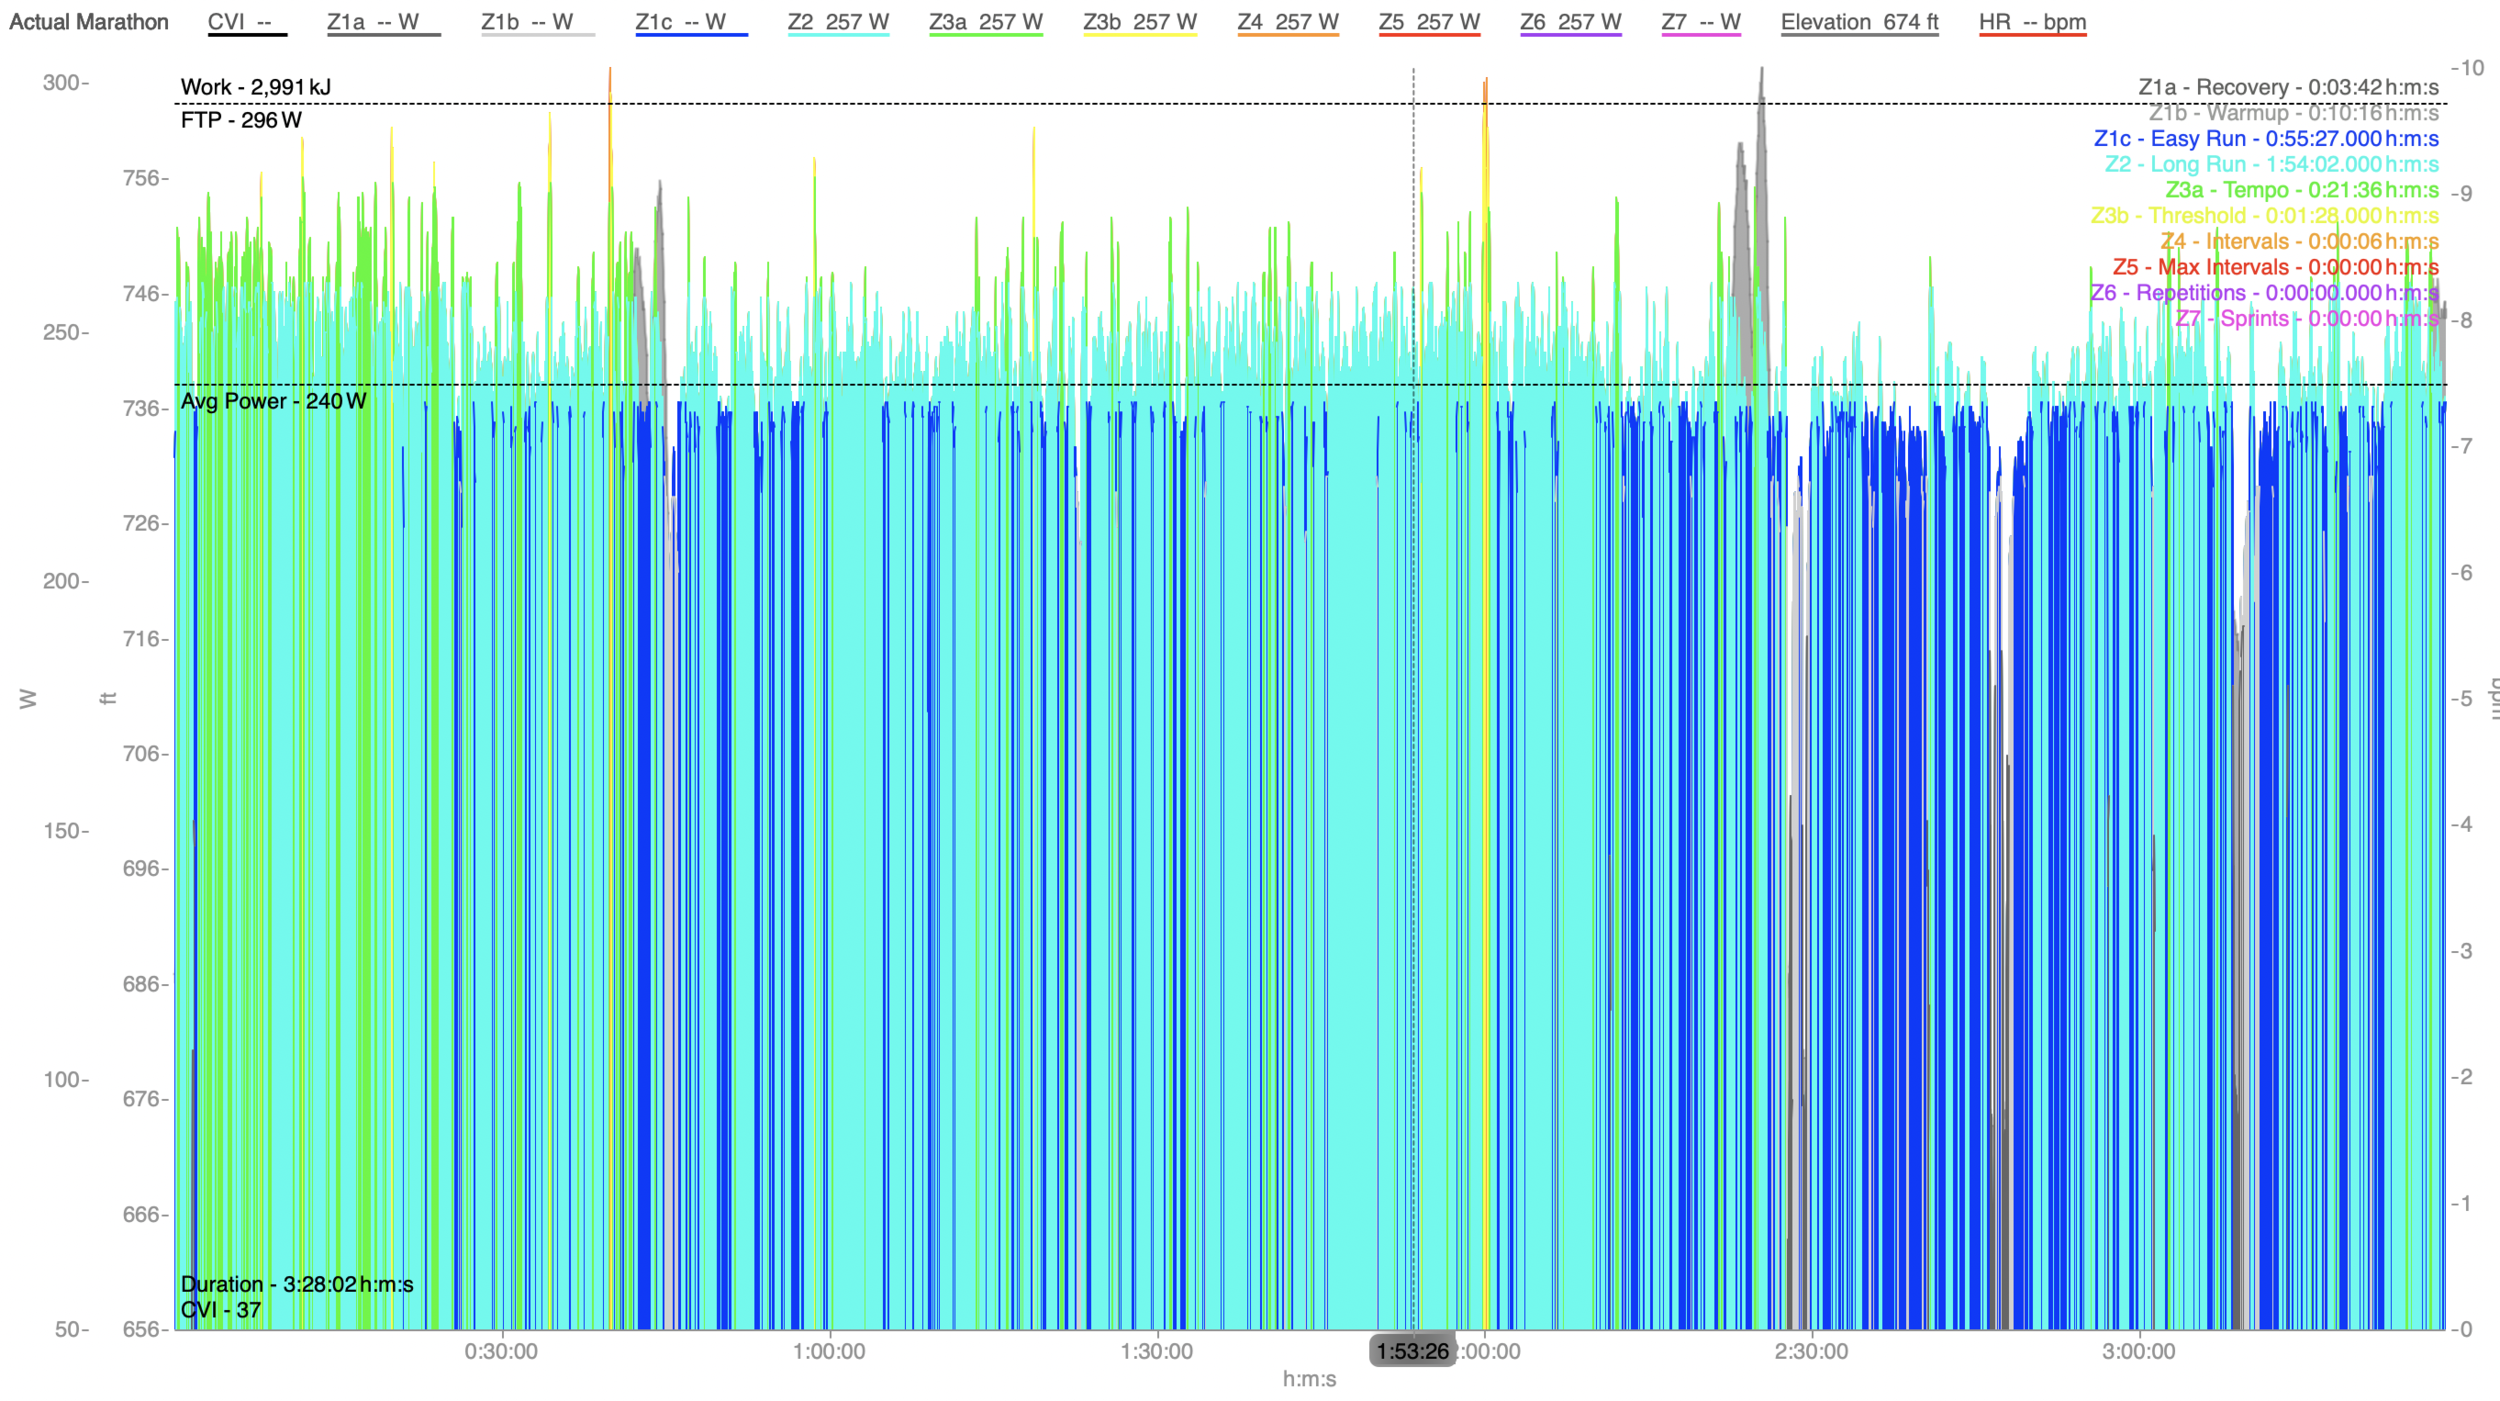This screenshot has height=1401, width=2500.
Task: Click the 0:30:00 time axis tick
Action: pyautogui.click(x=501, y=1352)
